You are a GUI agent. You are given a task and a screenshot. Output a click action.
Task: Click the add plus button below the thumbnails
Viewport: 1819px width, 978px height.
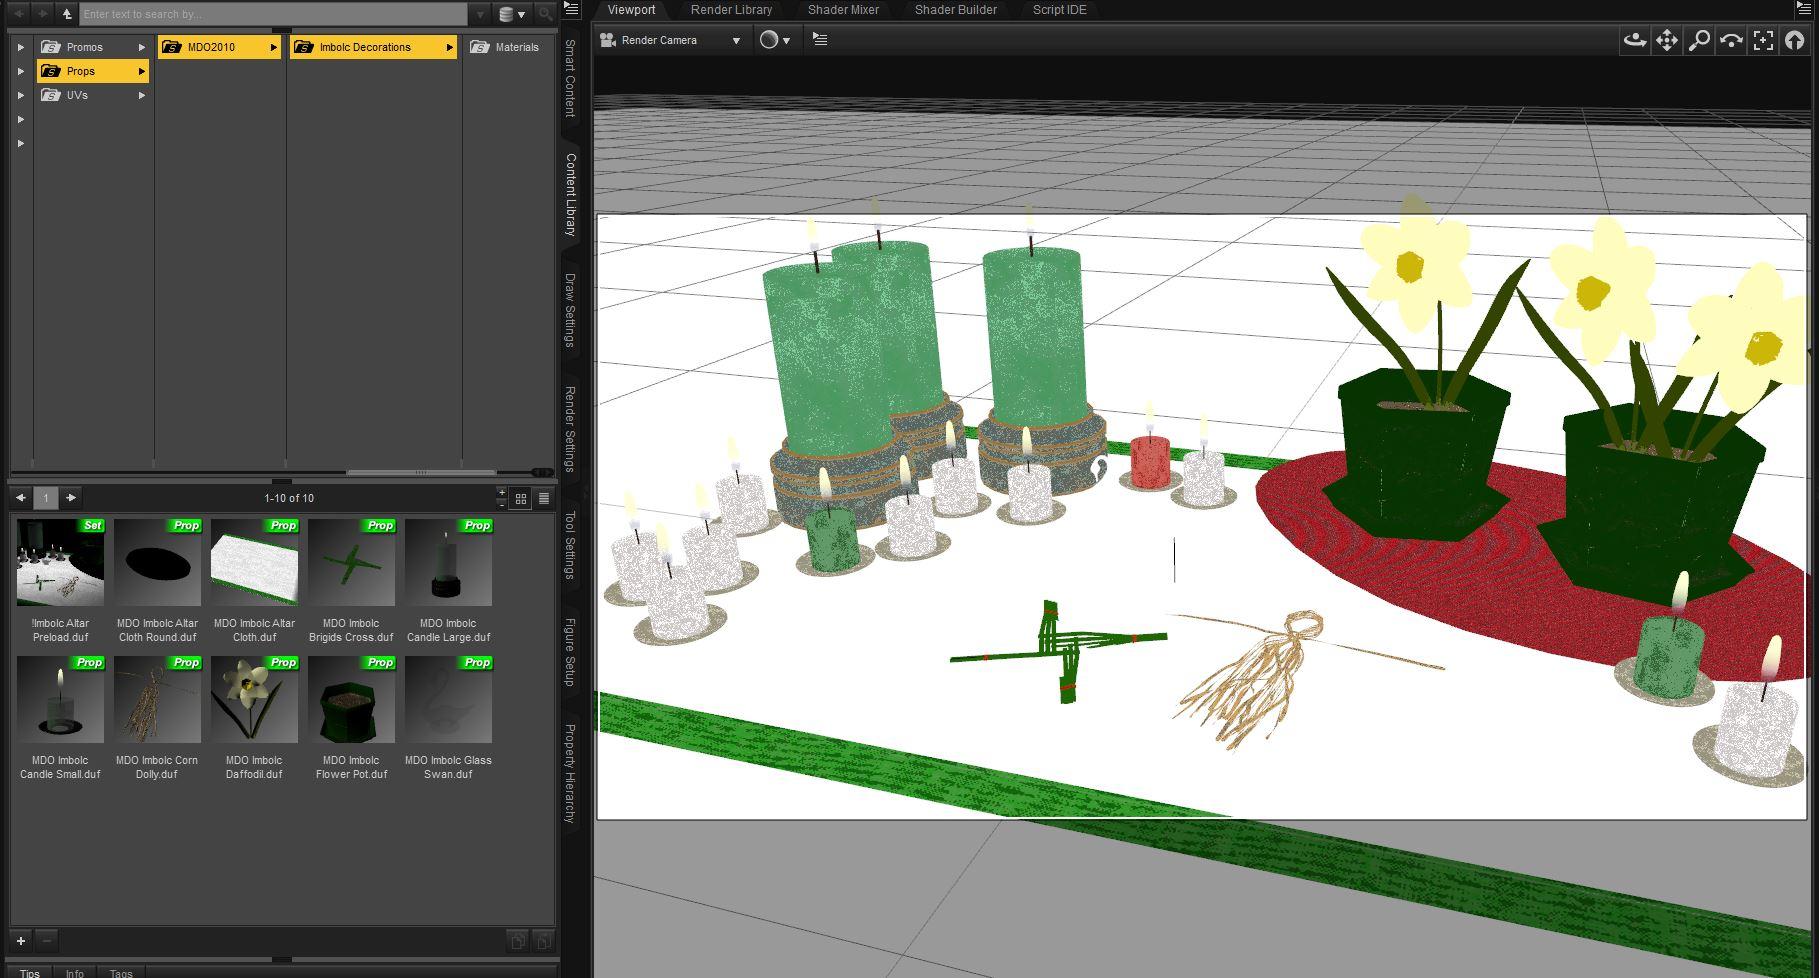click(x=21, y=940)
